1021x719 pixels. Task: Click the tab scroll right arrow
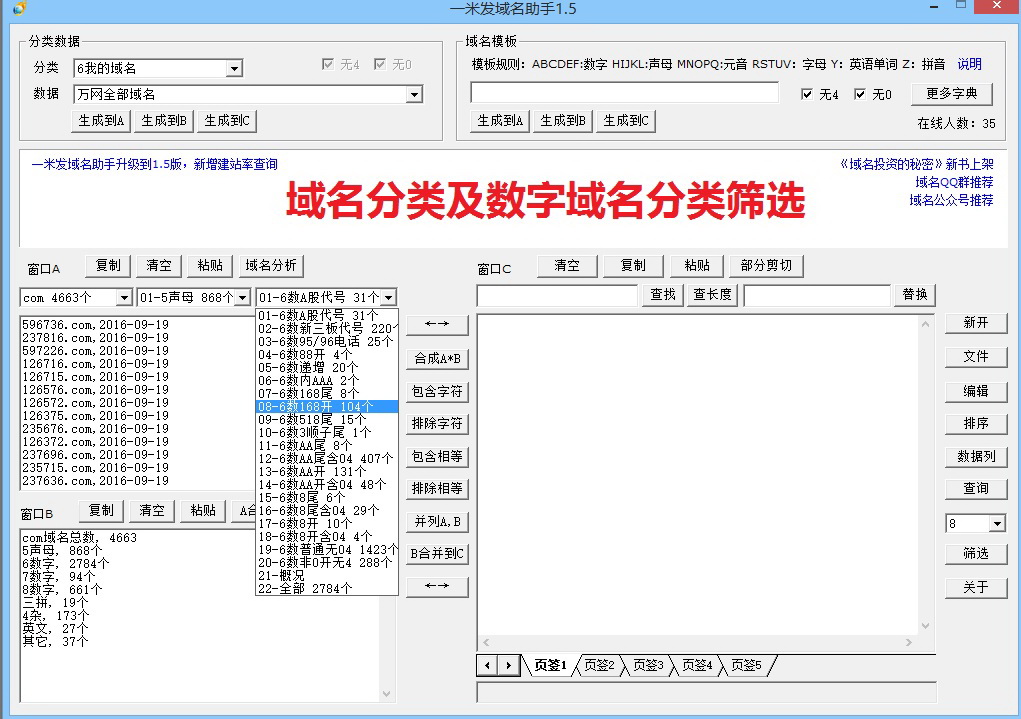509,666
